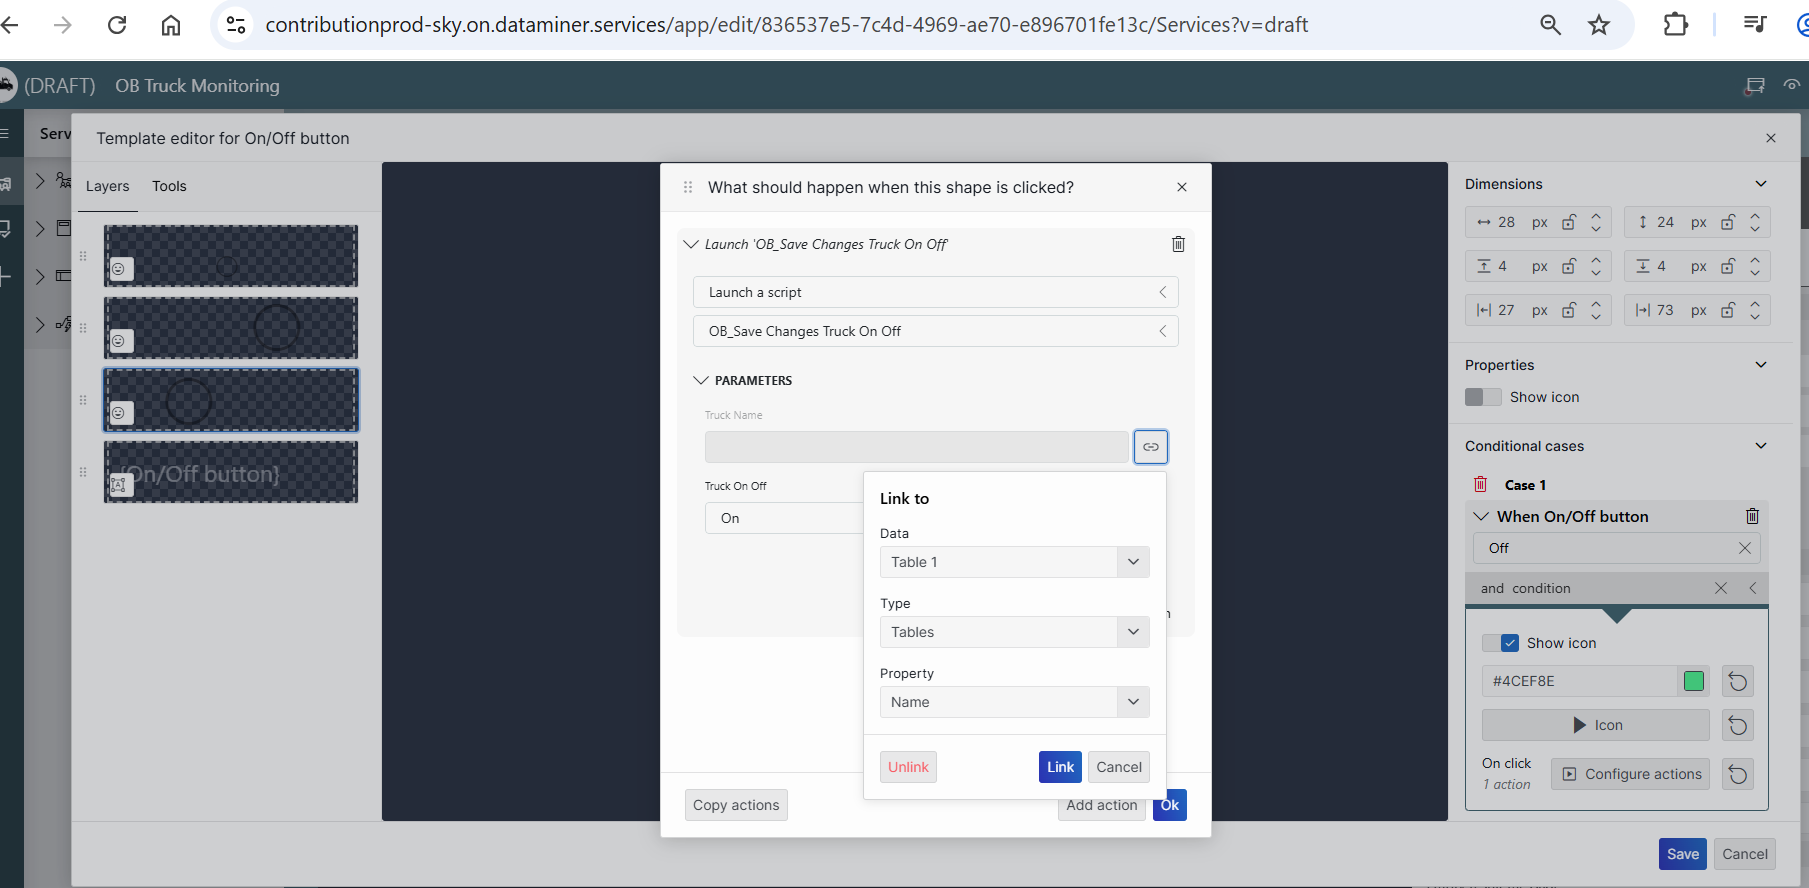1809x888 pixels.
Task: Toggle Show icon switch under Properties
Action: click(1482, 397)
